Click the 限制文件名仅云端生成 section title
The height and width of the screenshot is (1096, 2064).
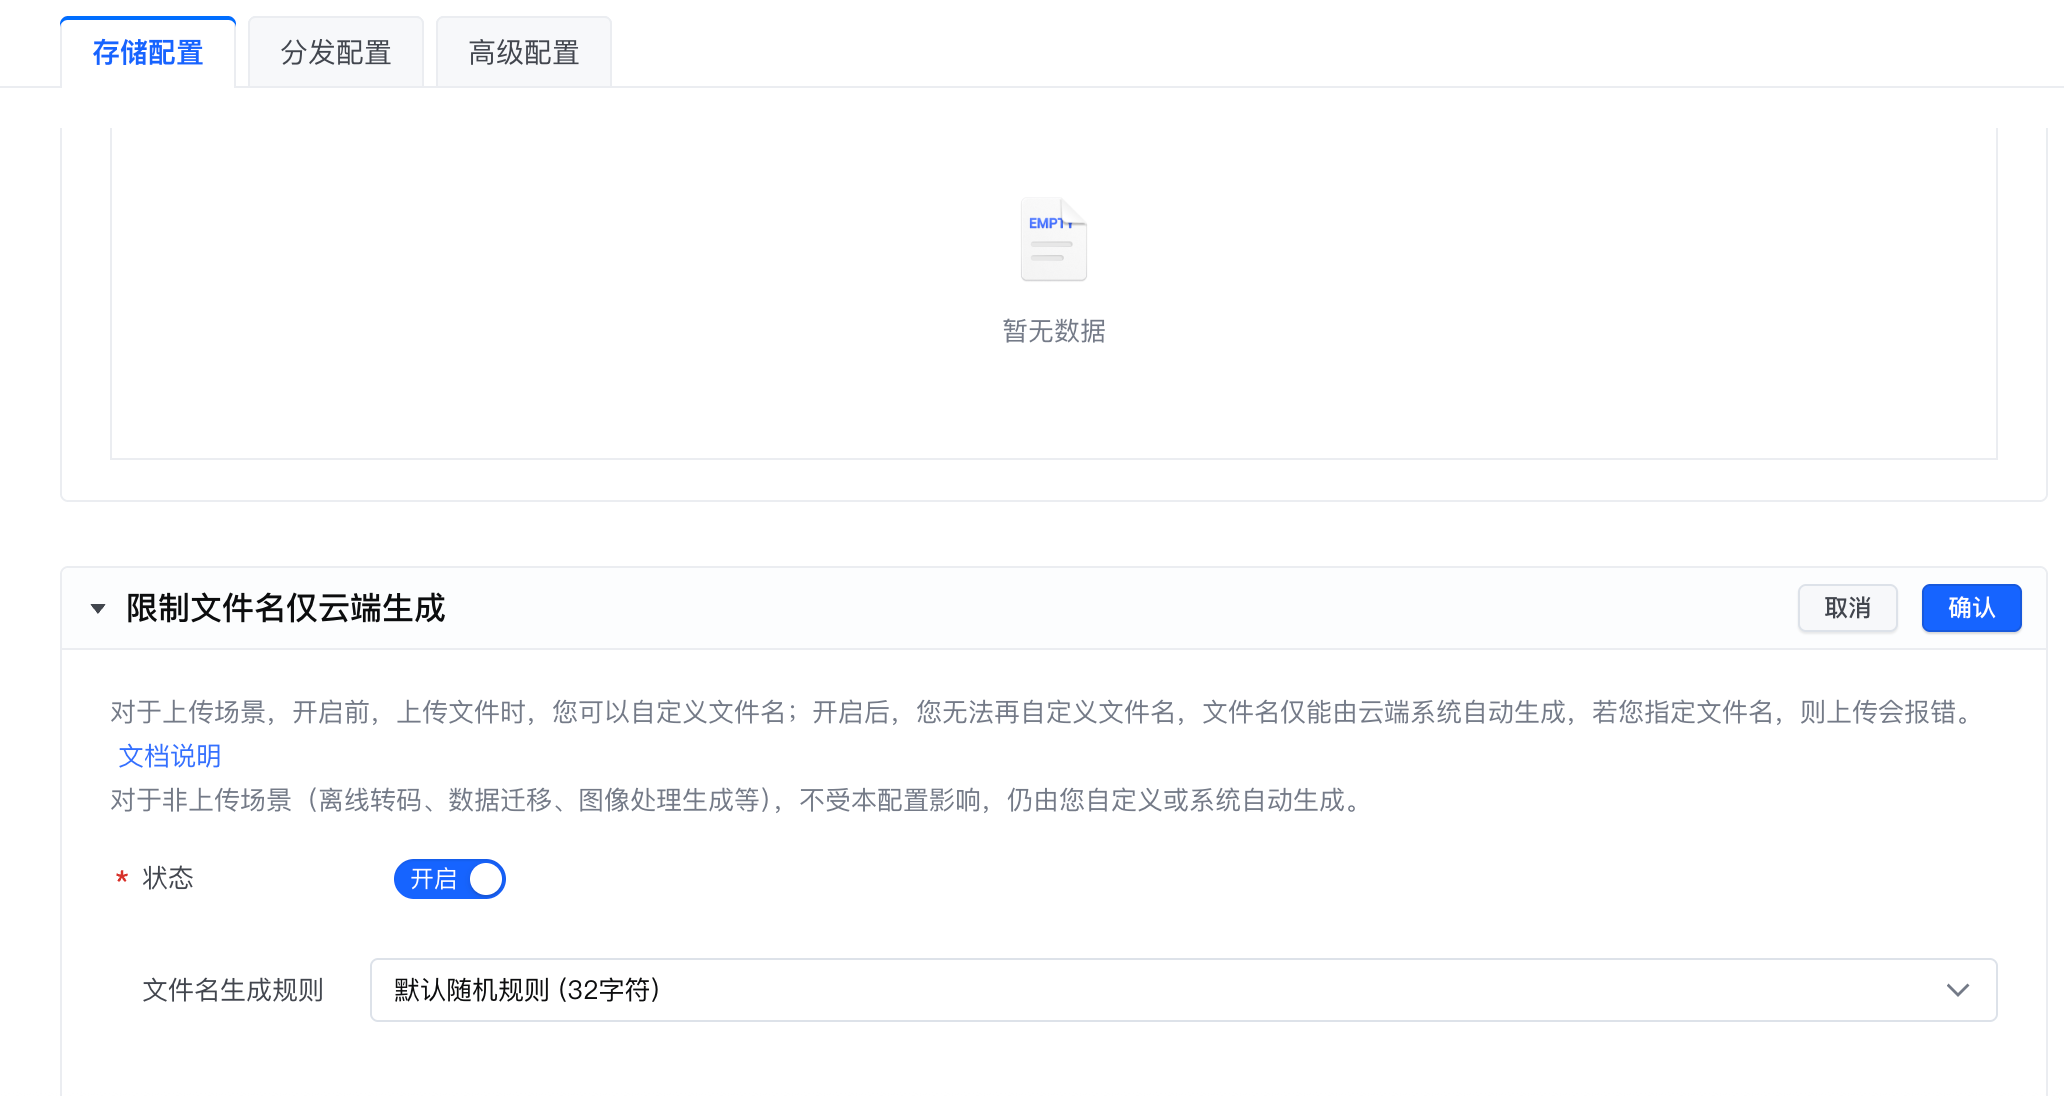(x=285, y=608)
